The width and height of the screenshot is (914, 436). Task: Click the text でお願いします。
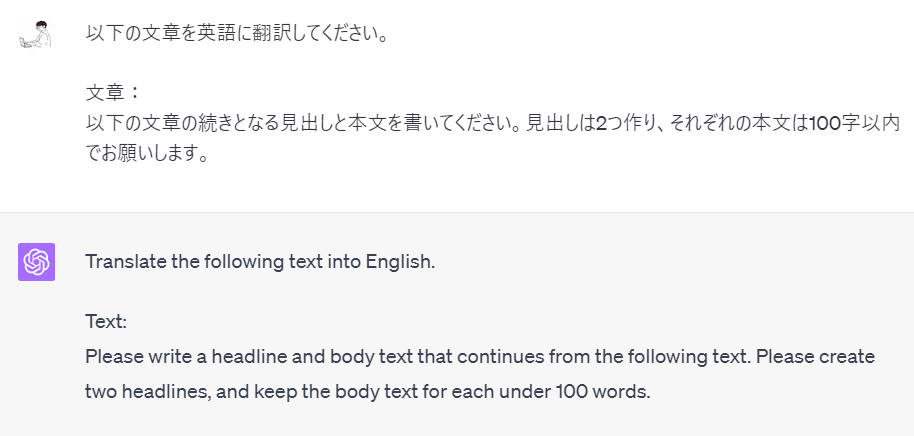[147, 153]
